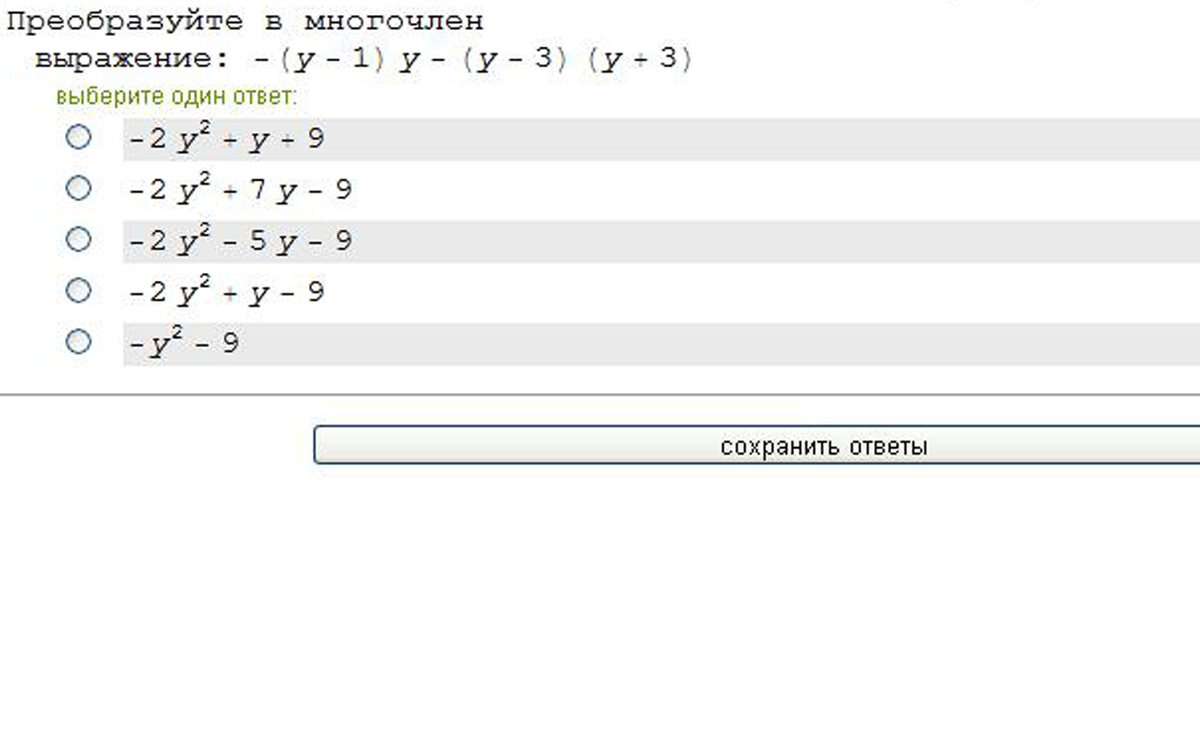Click the factor (y − 1) in the question
This screenshot has width=1200, height=750.
coord(333,60)
